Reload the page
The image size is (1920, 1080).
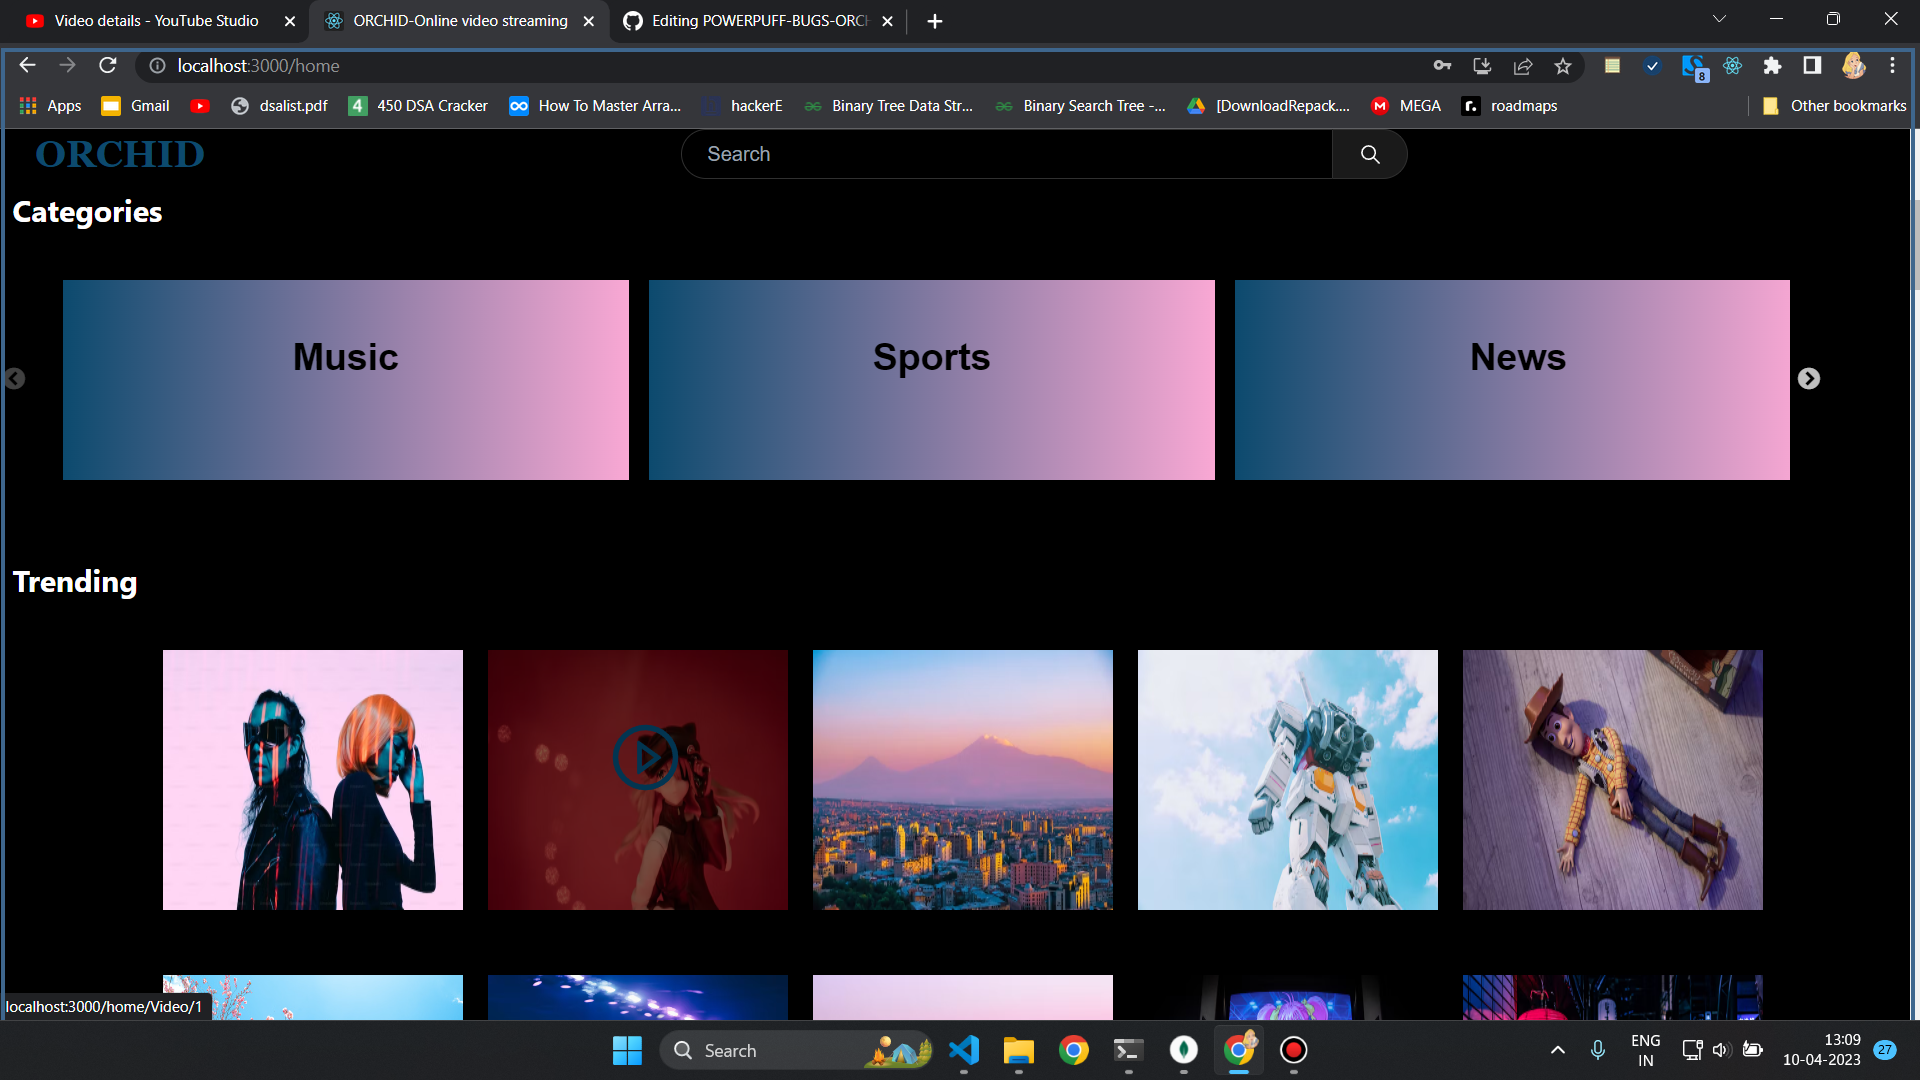[x=108, y=66]
